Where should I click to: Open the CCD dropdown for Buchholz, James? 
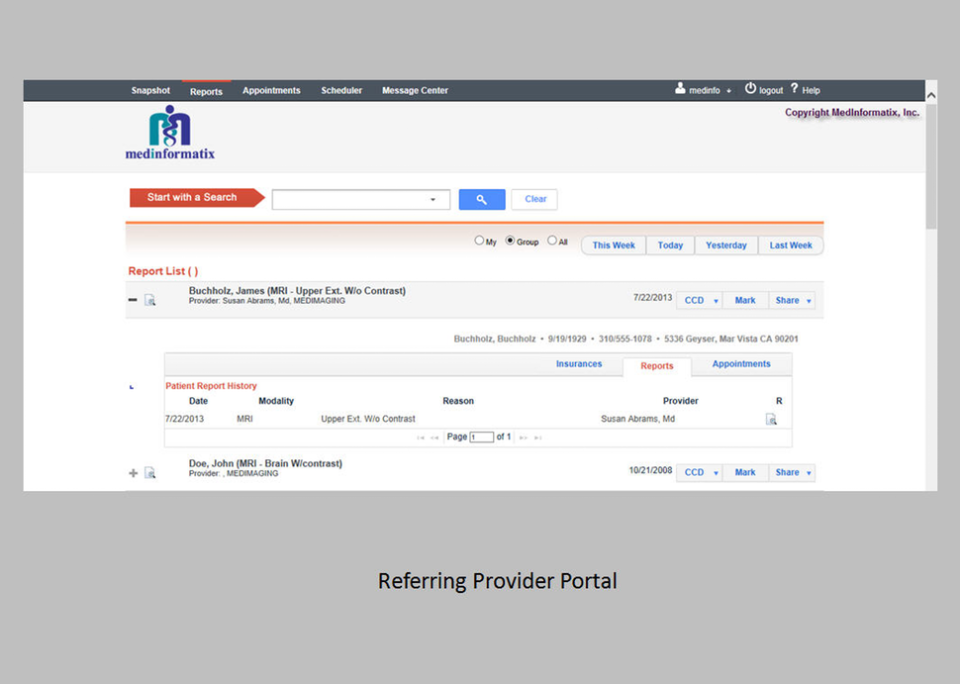click(x=698, y=300)
